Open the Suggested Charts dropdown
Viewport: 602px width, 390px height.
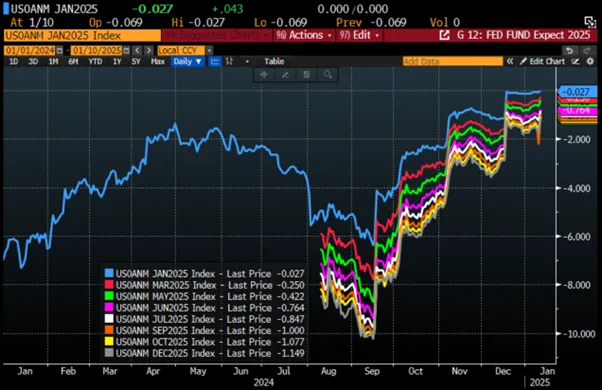click(217, 35)
